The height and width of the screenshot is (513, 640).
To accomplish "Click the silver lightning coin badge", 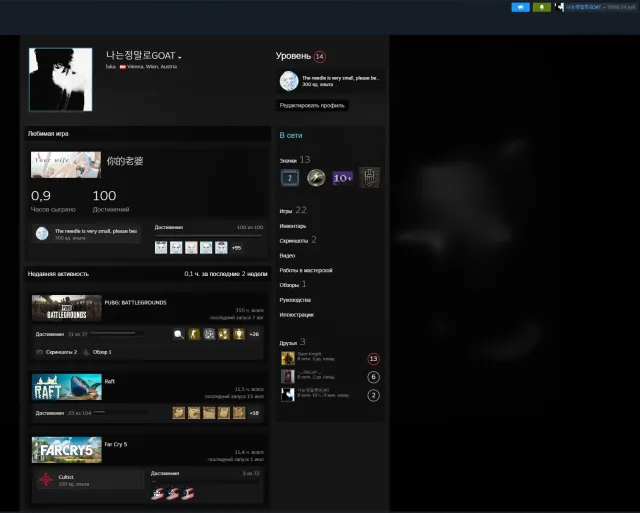I will (x=316, y=178).
